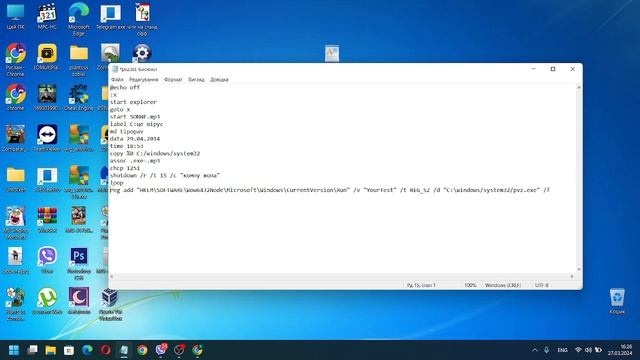
Task: Place cursor on 'start explorer' line
Action: click(x=133, y=102)
